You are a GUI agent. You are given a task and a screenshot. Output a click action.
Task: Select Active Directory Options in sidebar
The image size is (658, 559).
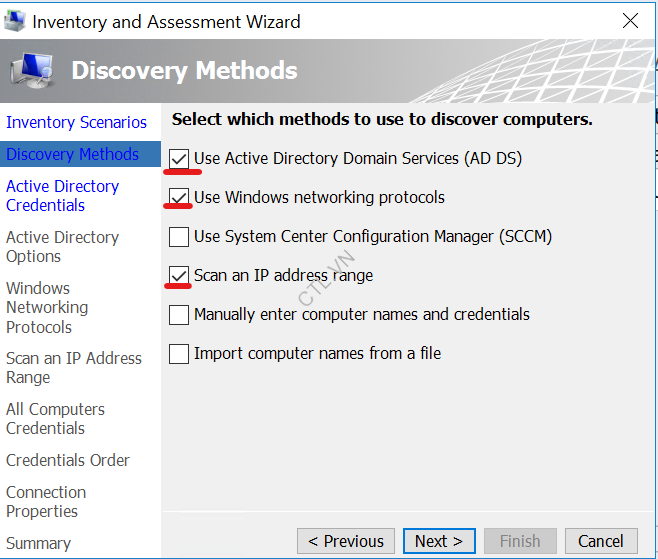pos(63,247)
